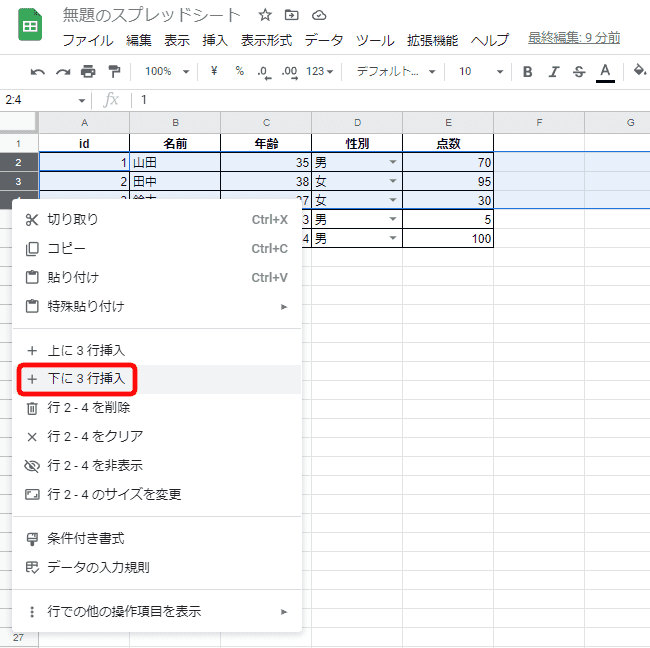650x648 pixels.
Task: Open the データ menu
Action: click(x=324, y=40)
